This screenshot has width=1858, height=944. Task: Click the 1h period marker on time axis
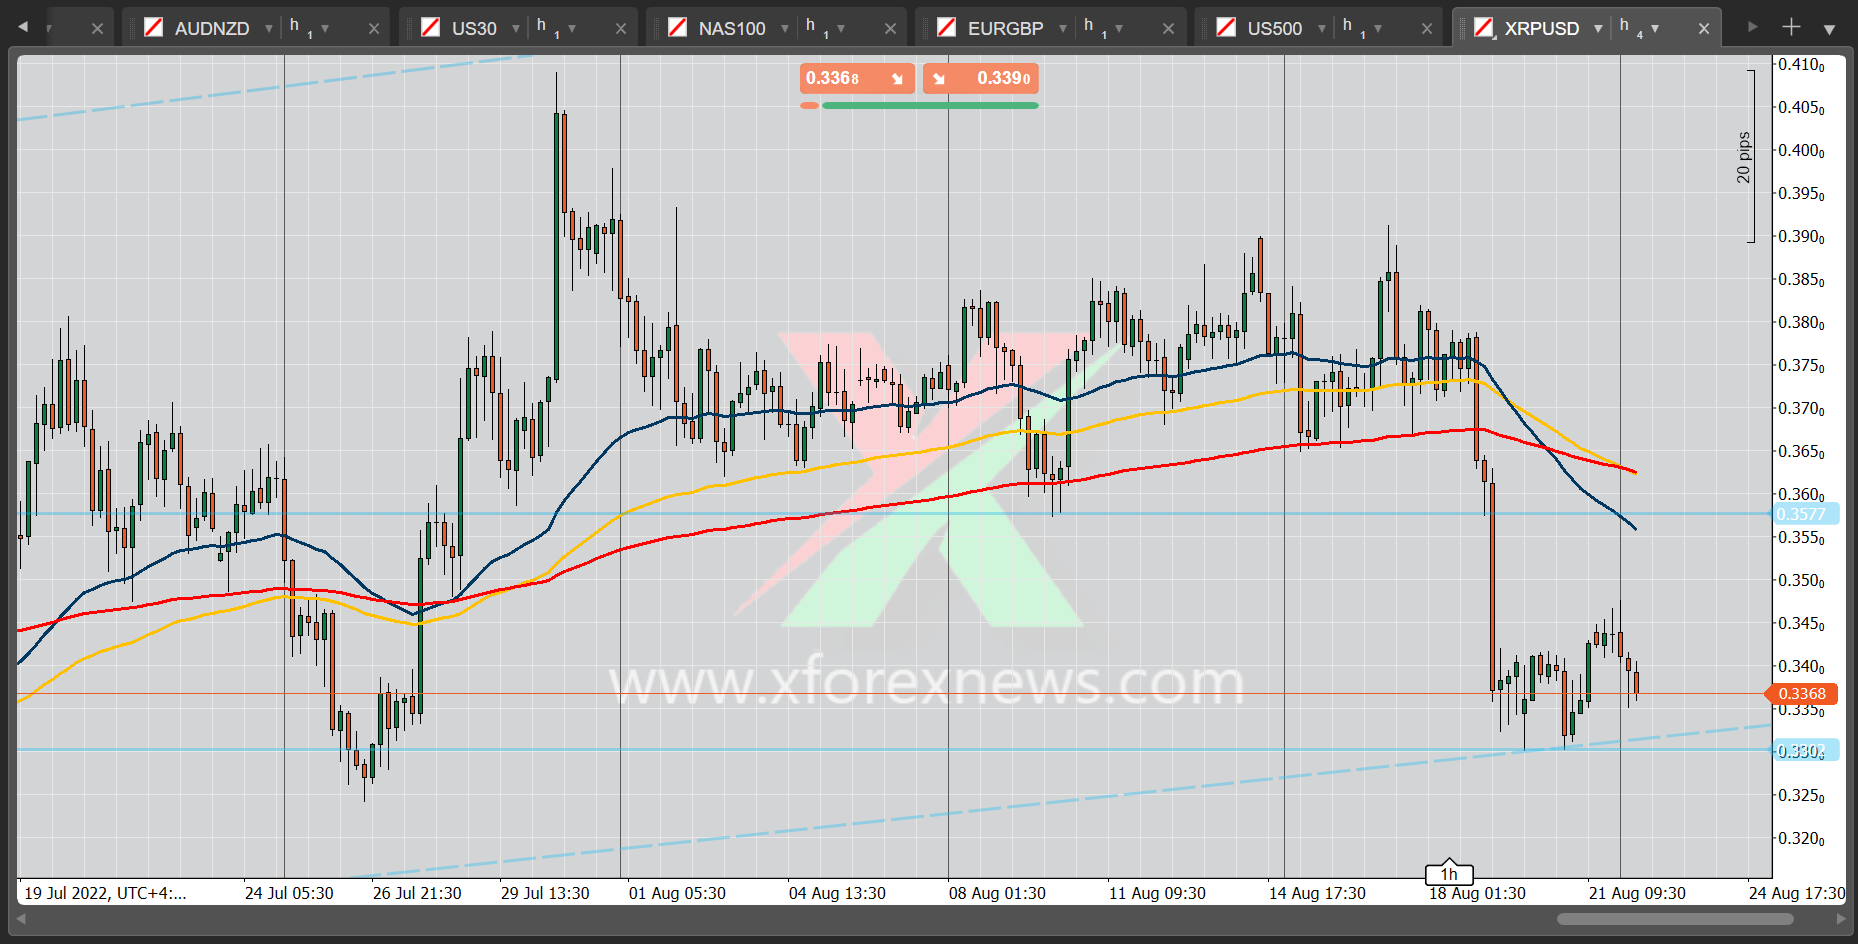pyautogui.click(x=1449, y=873)
